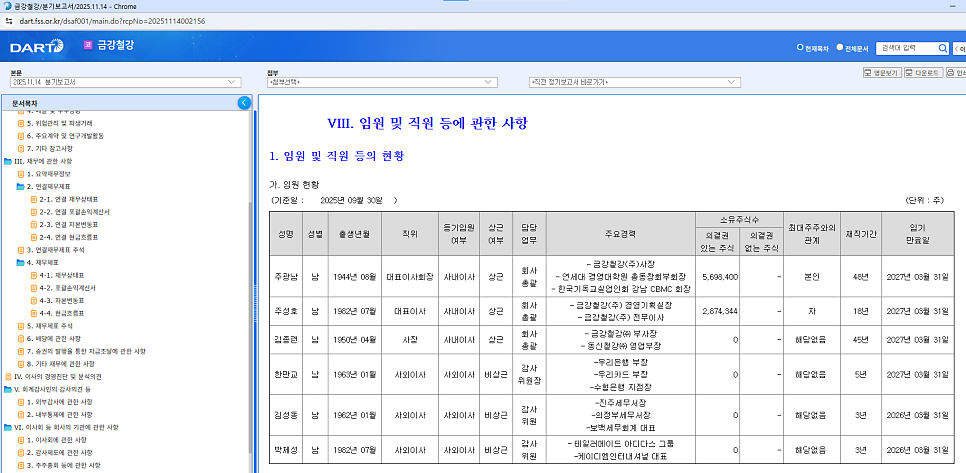Click document icon of IV. 이사의 경영진단

7,376
